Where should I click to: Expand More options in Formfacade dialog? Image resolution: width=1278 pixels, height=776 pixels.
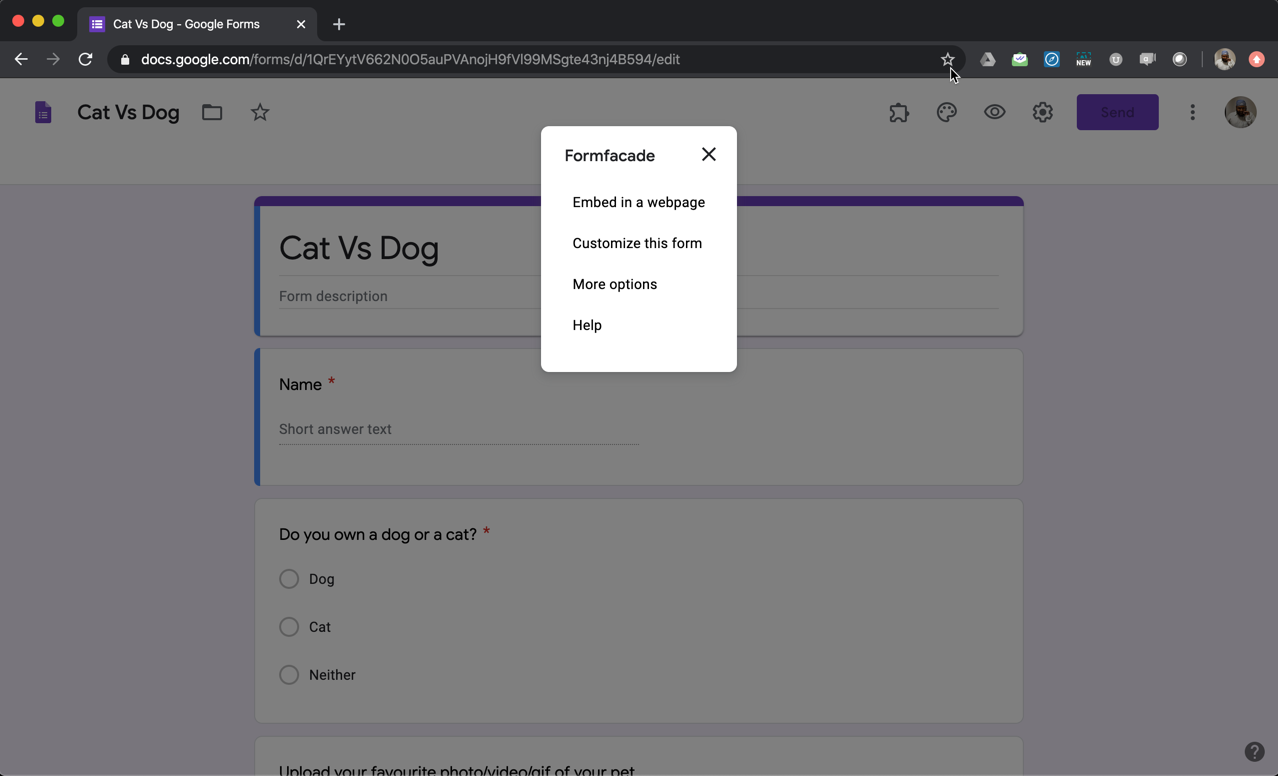pos(614,284)
